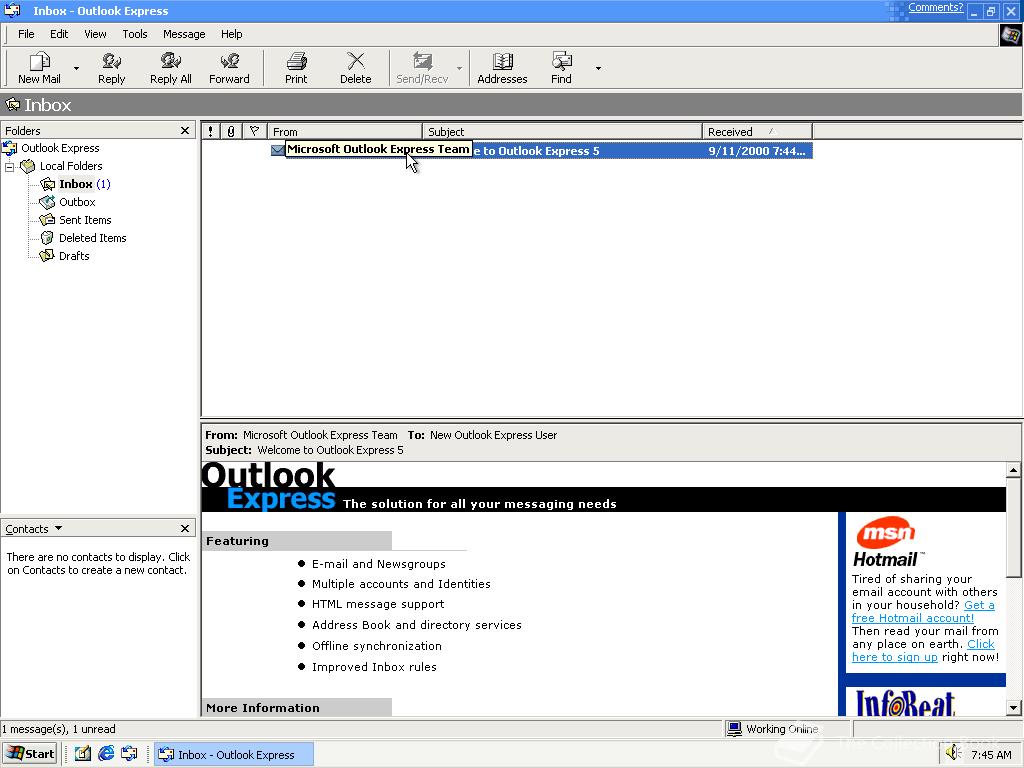Select the Local Folders item
The height and width of the screenshot is (768, 1024).
coord(71,166)
